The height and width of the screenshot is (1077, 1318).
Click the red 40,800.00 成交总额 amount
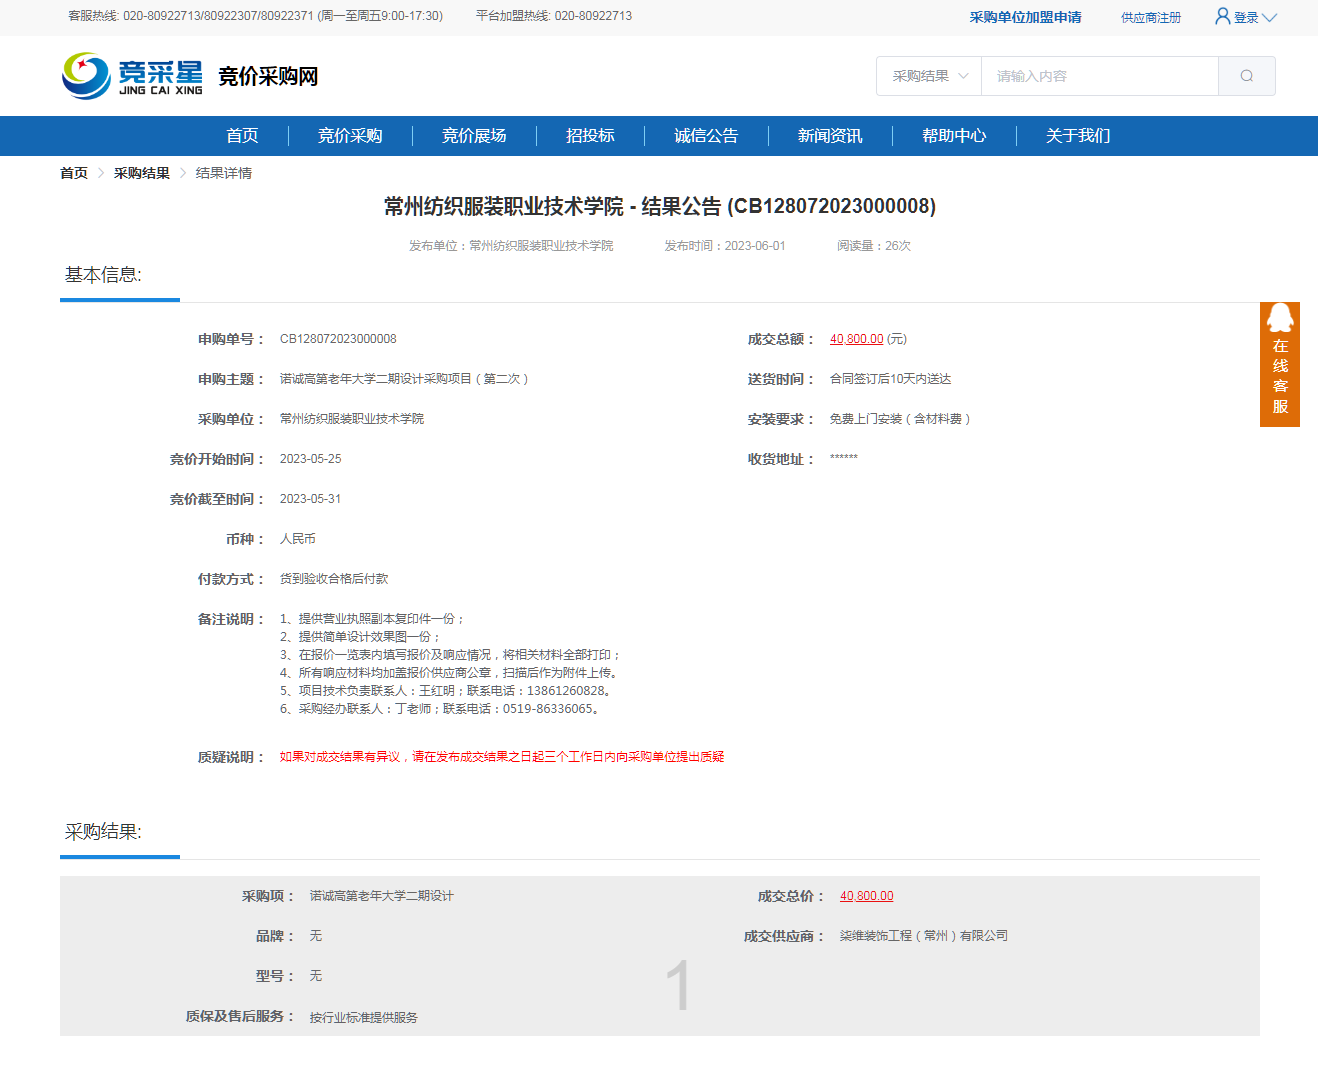pos(856,339)
